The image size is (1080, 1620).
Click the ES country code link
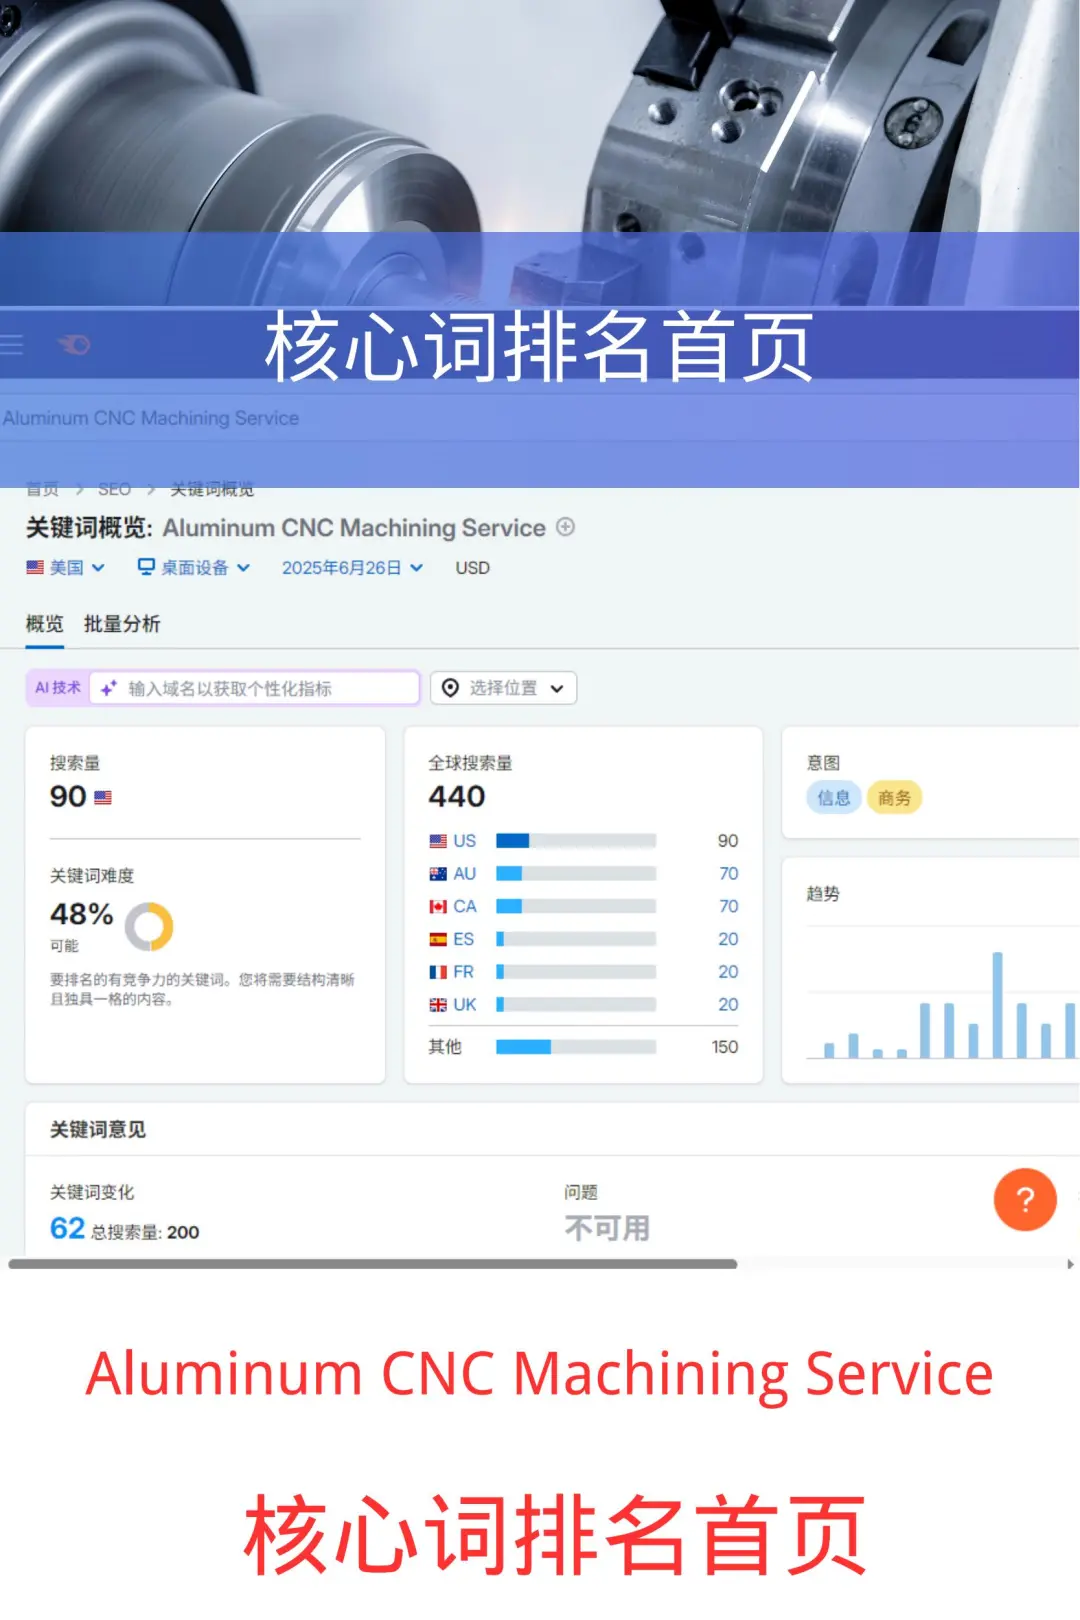464,940
